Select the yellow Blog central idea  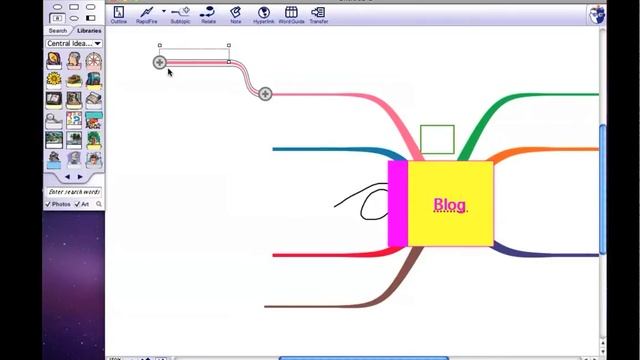coord(451,204)
